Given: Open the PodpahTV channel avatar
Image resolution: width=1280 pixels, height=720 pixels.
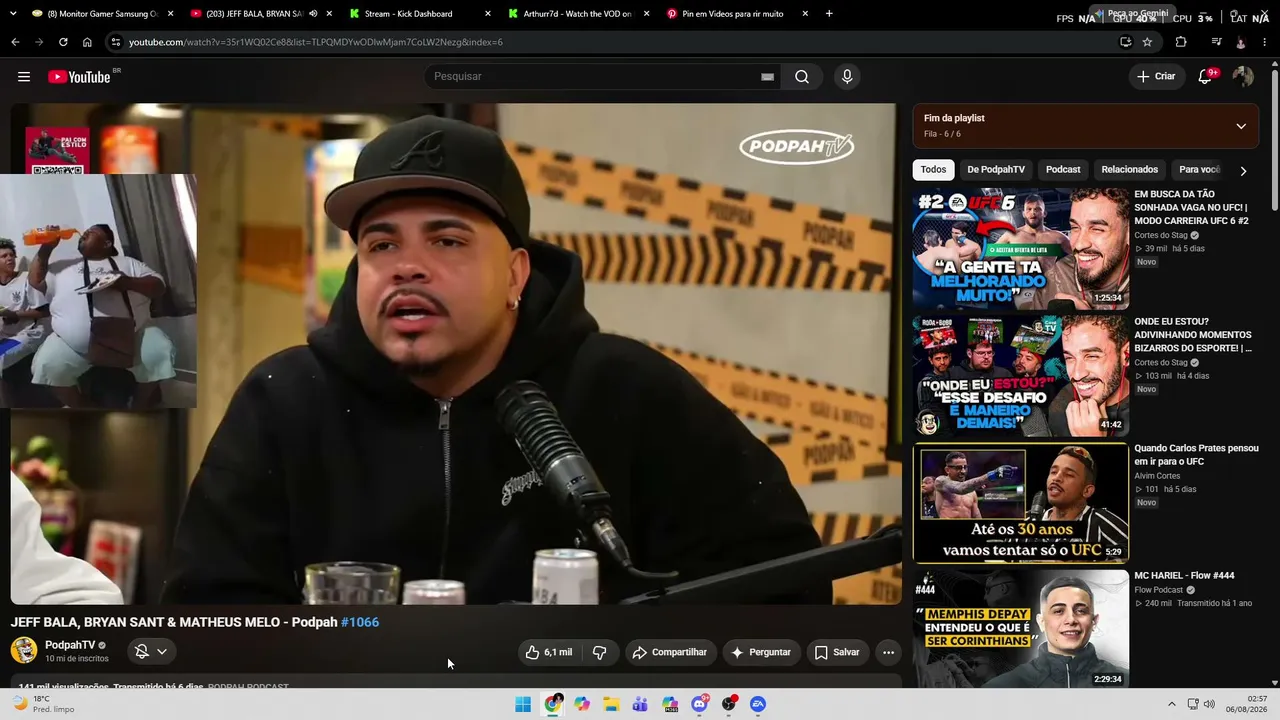Looking at the screenshot, I should click(x=24, y=650).
